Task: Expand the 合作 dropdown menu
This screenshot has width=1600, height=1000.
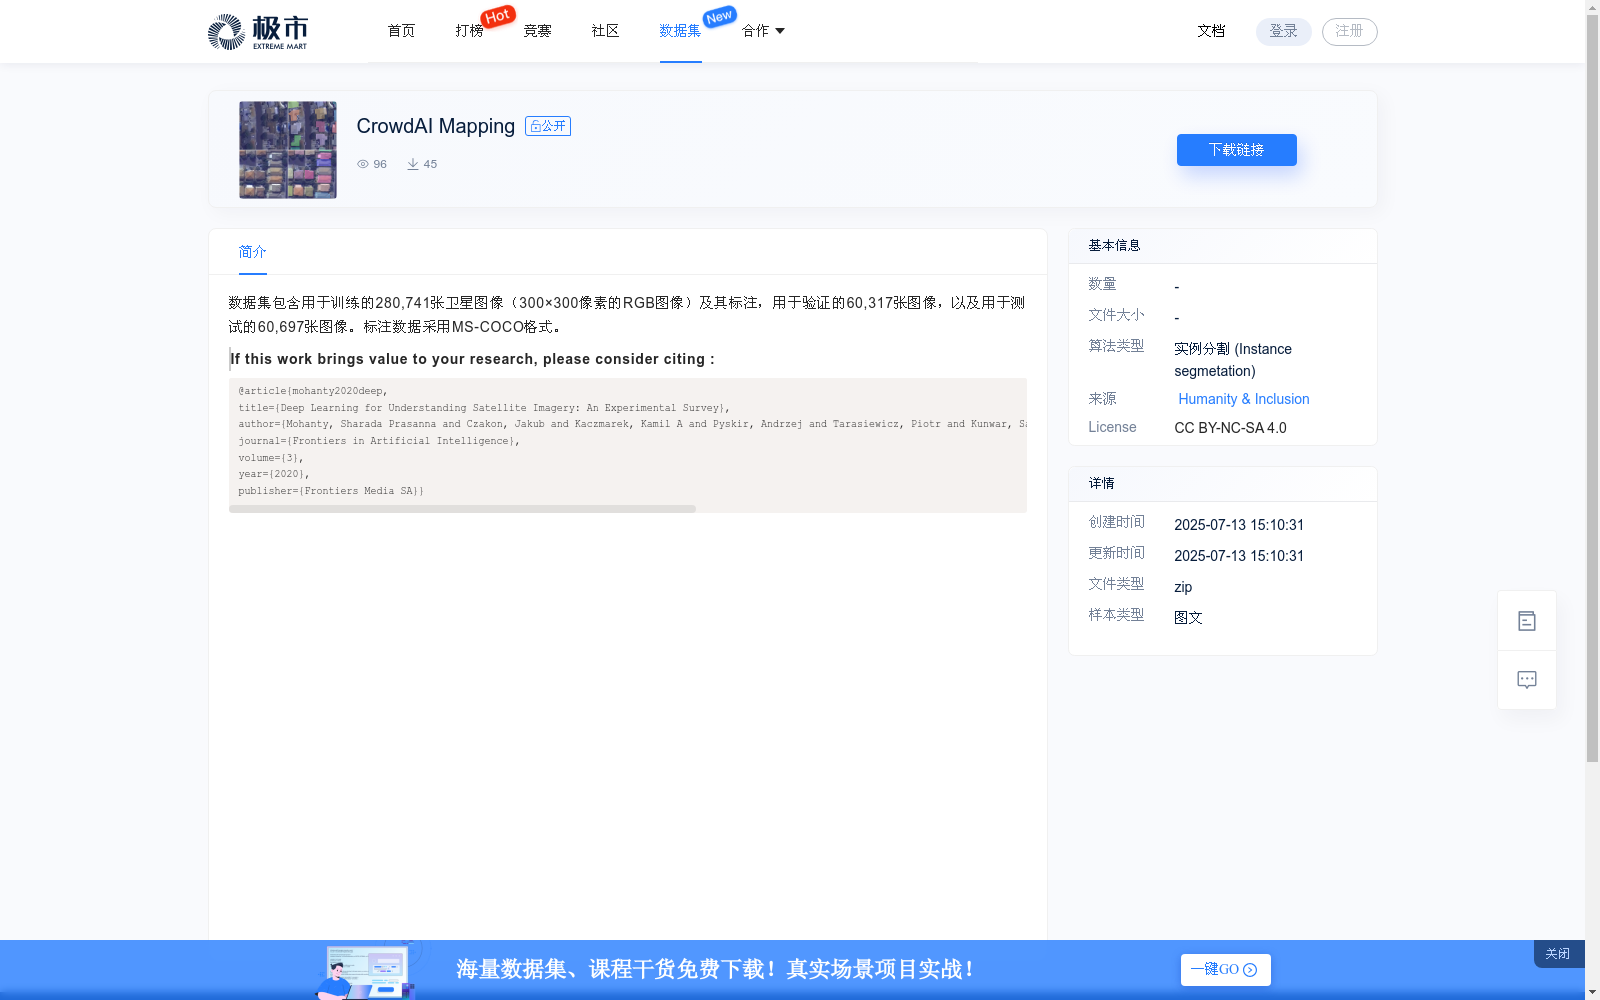Action: 763,31
